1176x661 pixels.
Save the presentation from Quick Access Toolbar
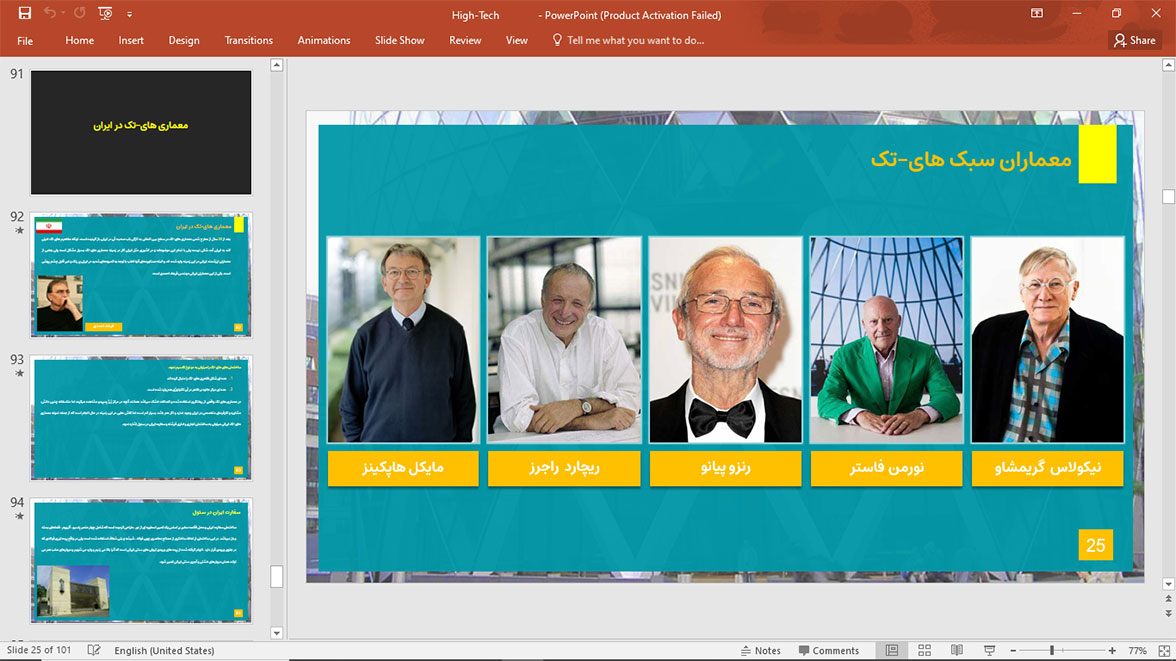tap(25, 14)
